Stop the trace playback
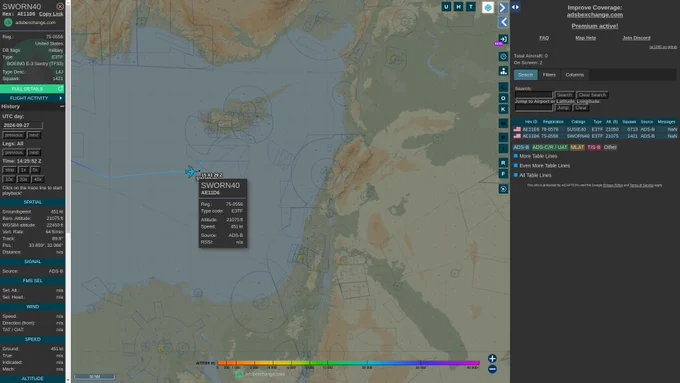This screenshot has height=383, width=680. click(10, 170)
